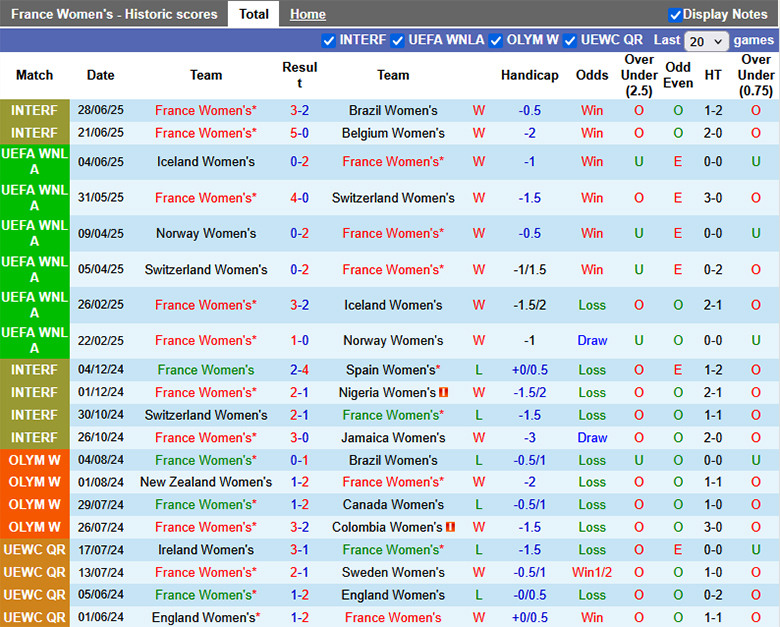The width and height of the screenshot is (780, 627).
Task: Click the 0-1 result against Brazil Women's
Action: (x=299, y=460)
